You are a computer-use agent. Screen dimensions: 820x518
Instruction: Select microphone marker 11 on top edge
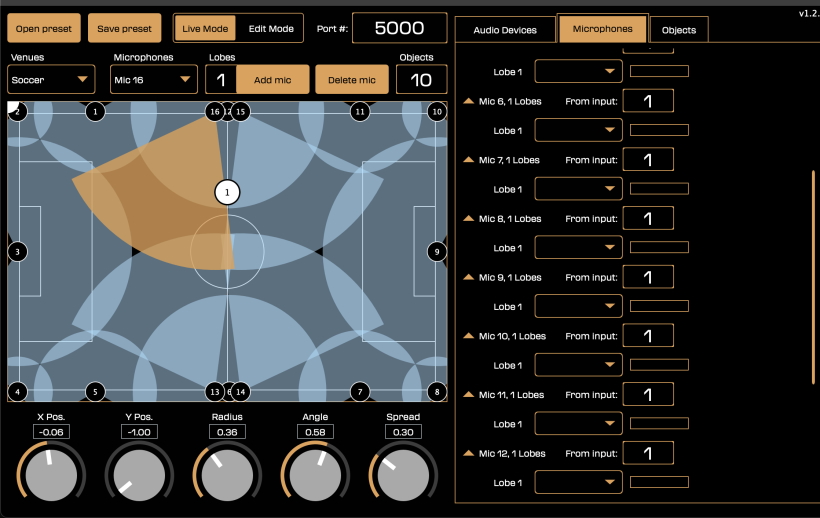click(359, 112)
